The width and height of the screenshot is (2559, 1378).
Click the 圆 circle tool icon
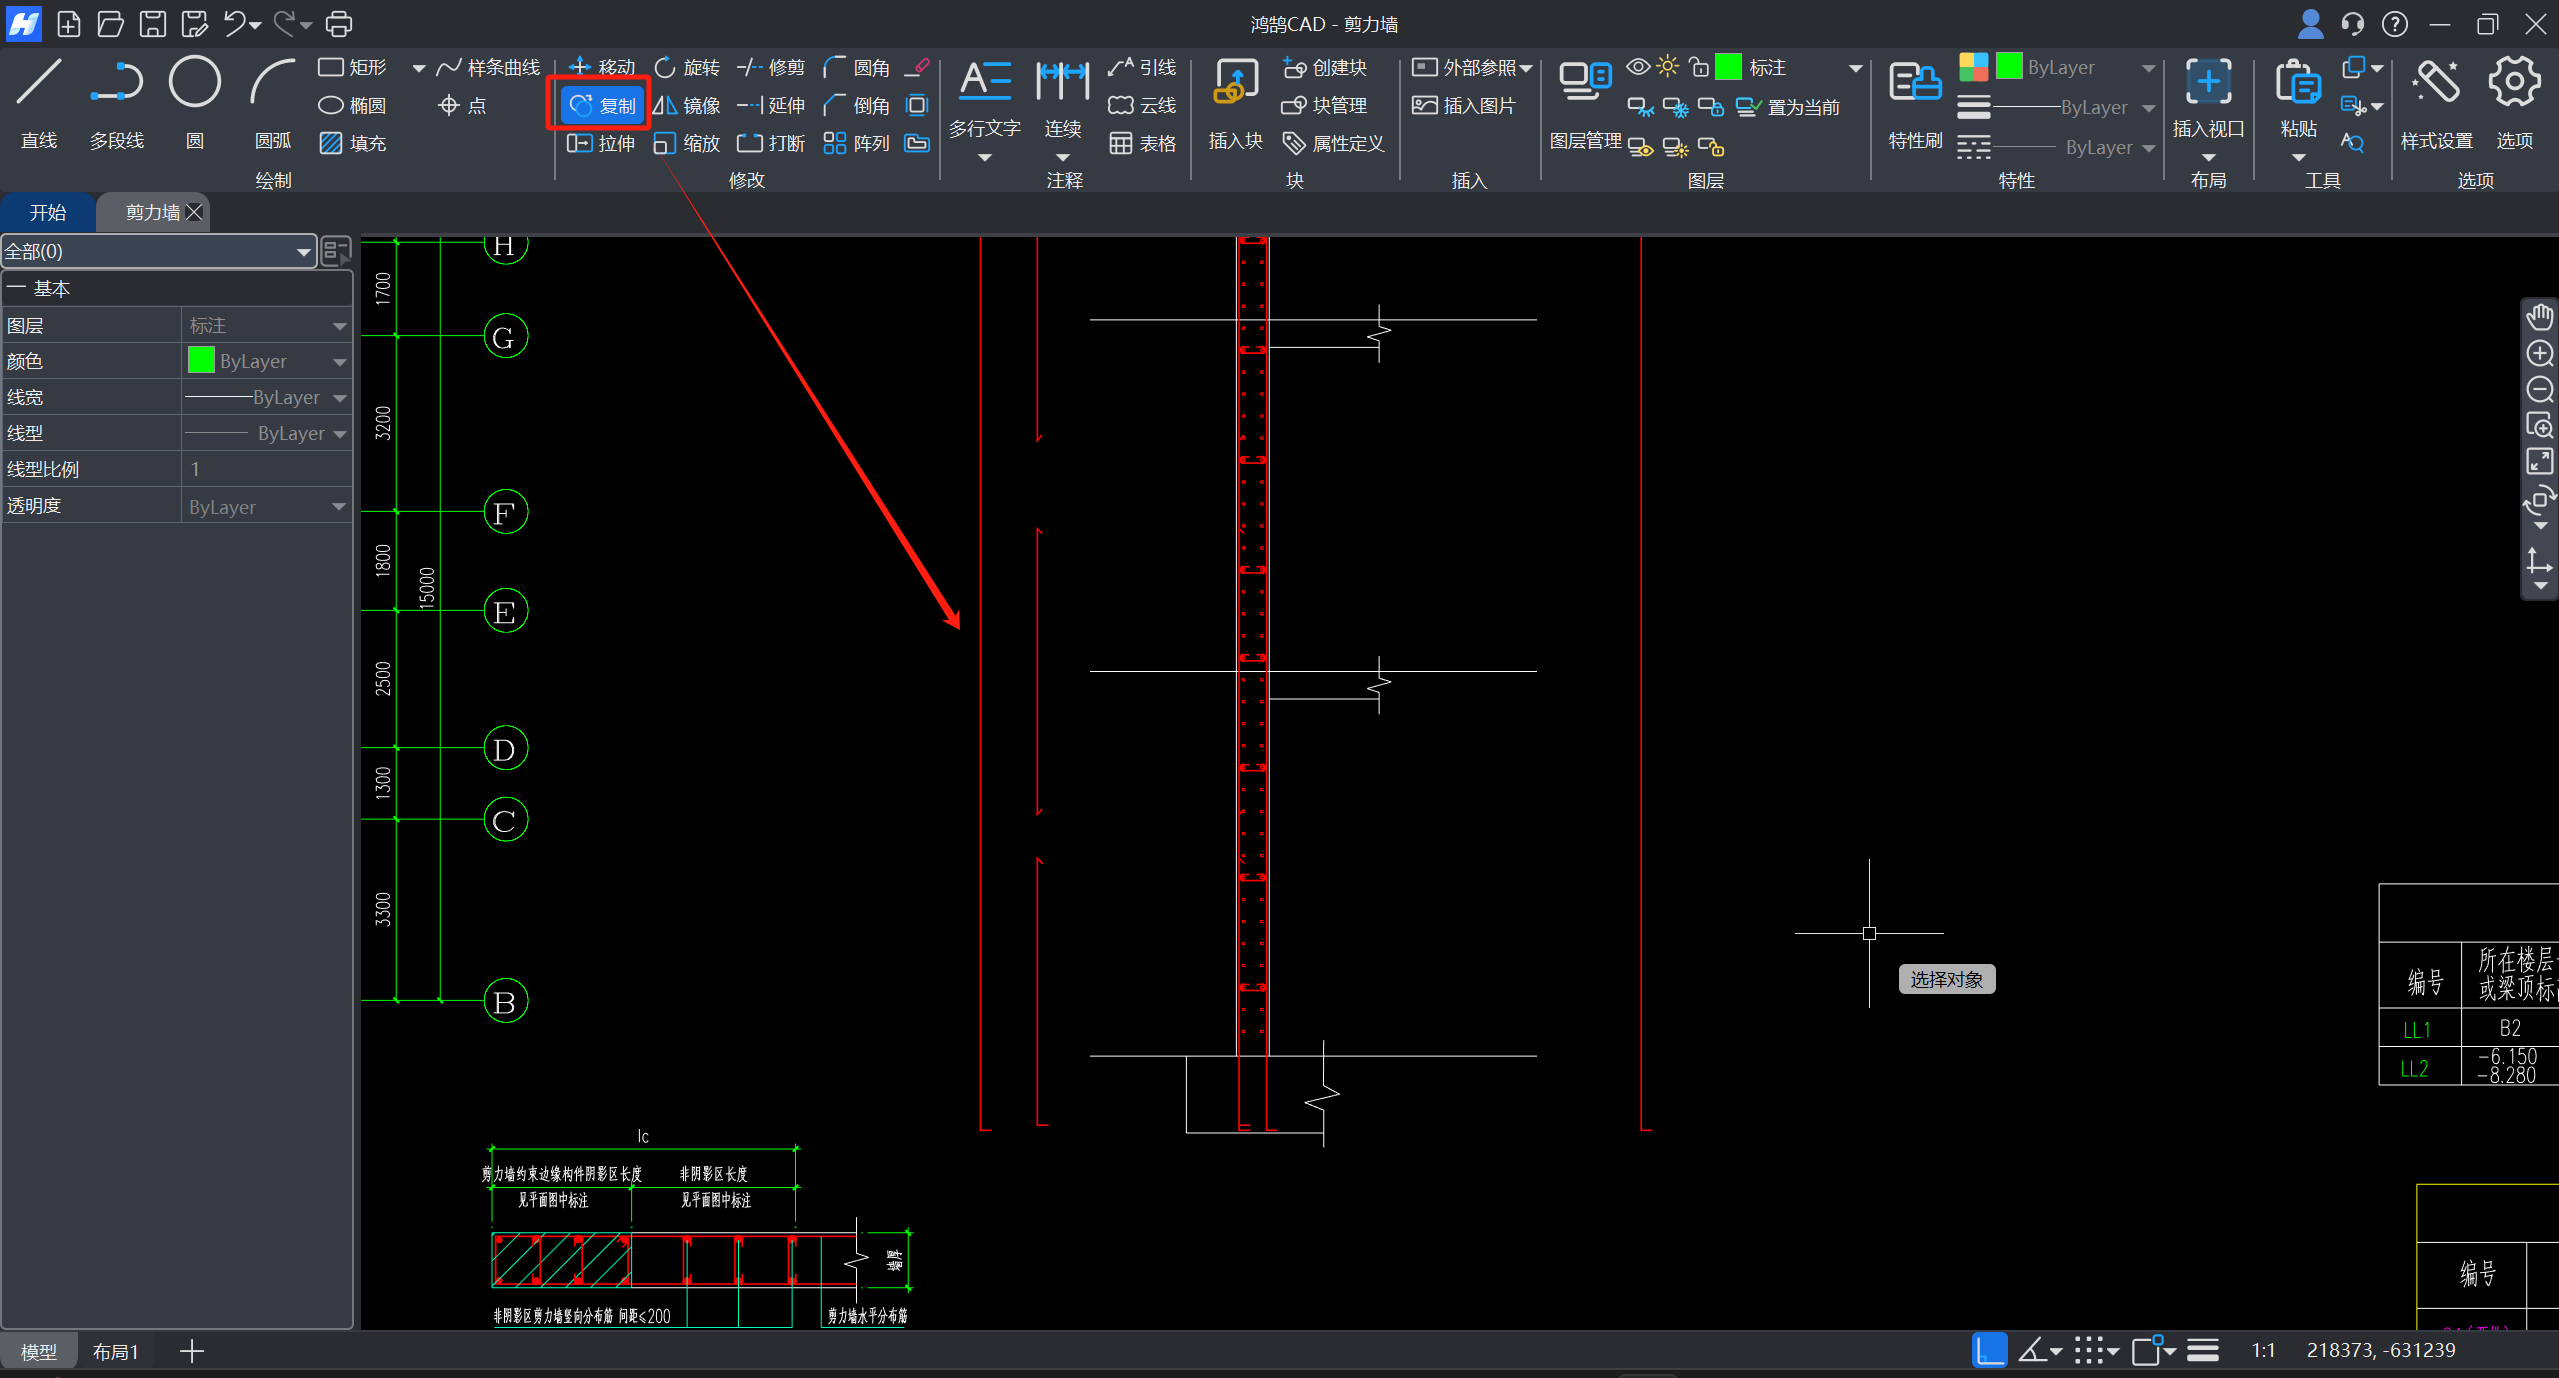click(x=194, y=83)
